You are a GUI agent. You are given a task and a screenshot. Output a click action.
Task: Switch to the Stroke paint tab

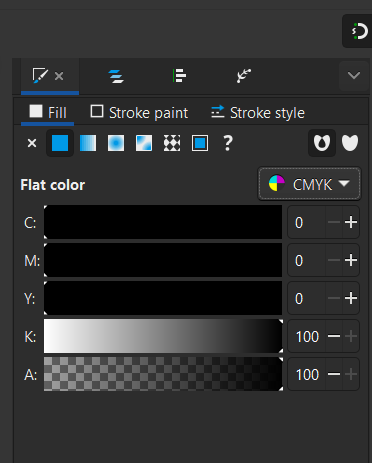139,113
